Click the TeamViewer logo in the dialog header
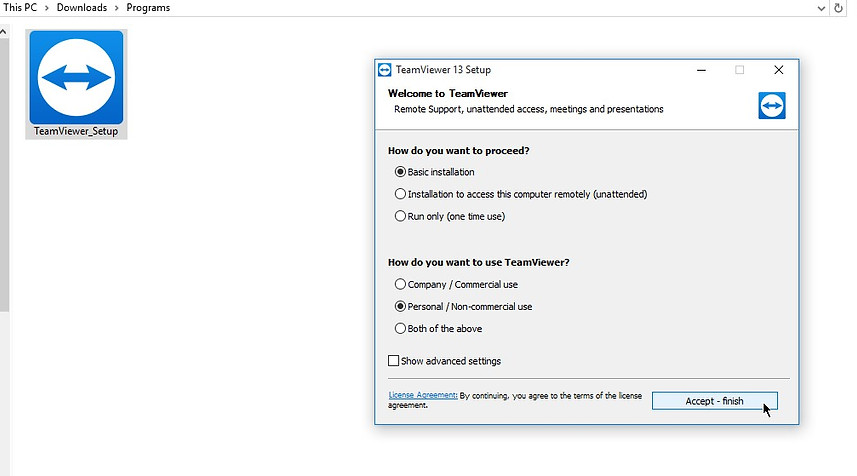This screenshot has height=476, width=857. [x=772, y=105]
